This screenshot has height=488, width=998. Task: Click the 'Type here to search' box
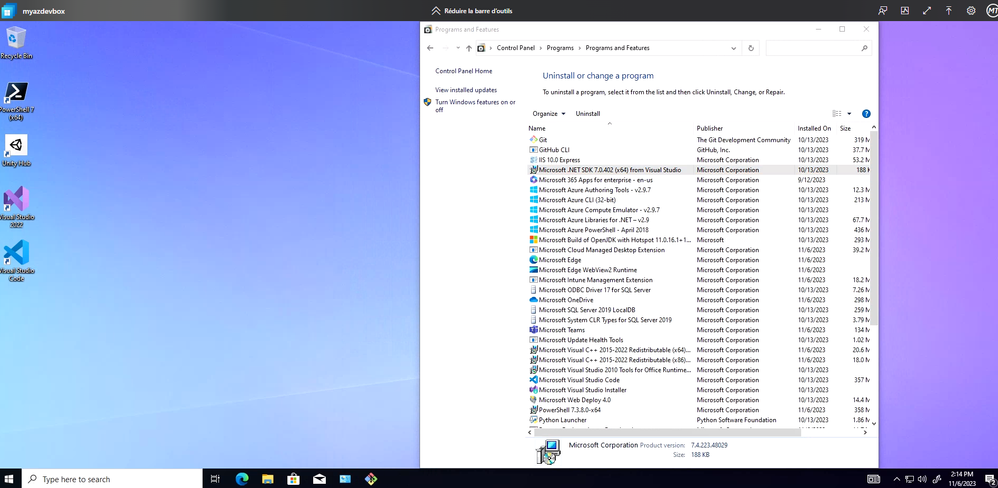(x=113, y=478)
